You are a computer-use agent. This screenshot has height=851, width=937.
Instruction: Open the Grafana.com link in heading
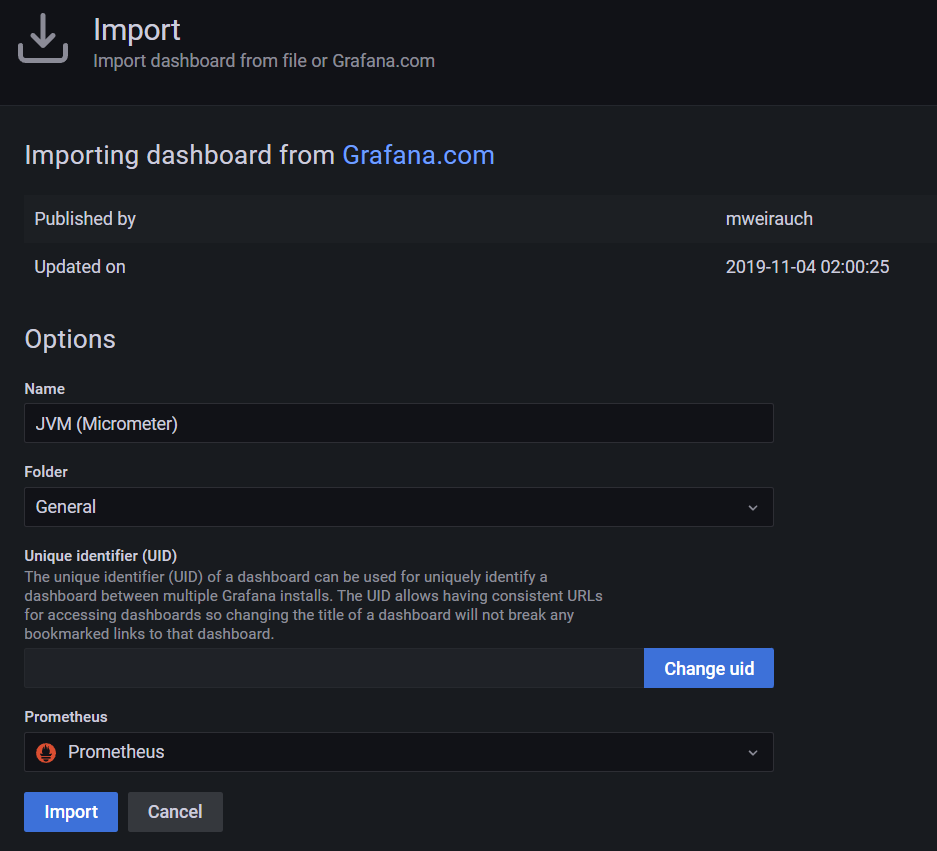pos(418,155)
